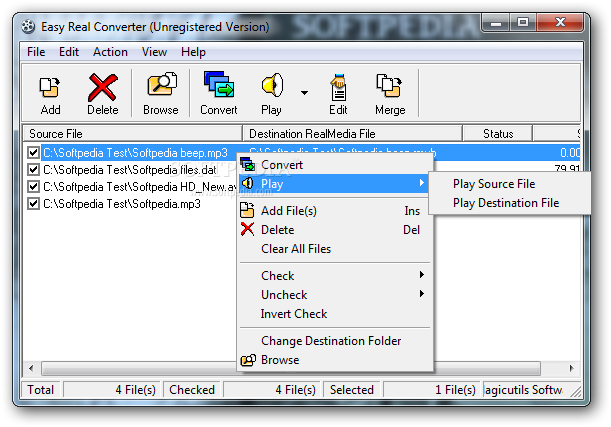Screen dimensions: 611x427
Task: Click the Selected 1 File(s) status bar value
Action: (431, 390)
